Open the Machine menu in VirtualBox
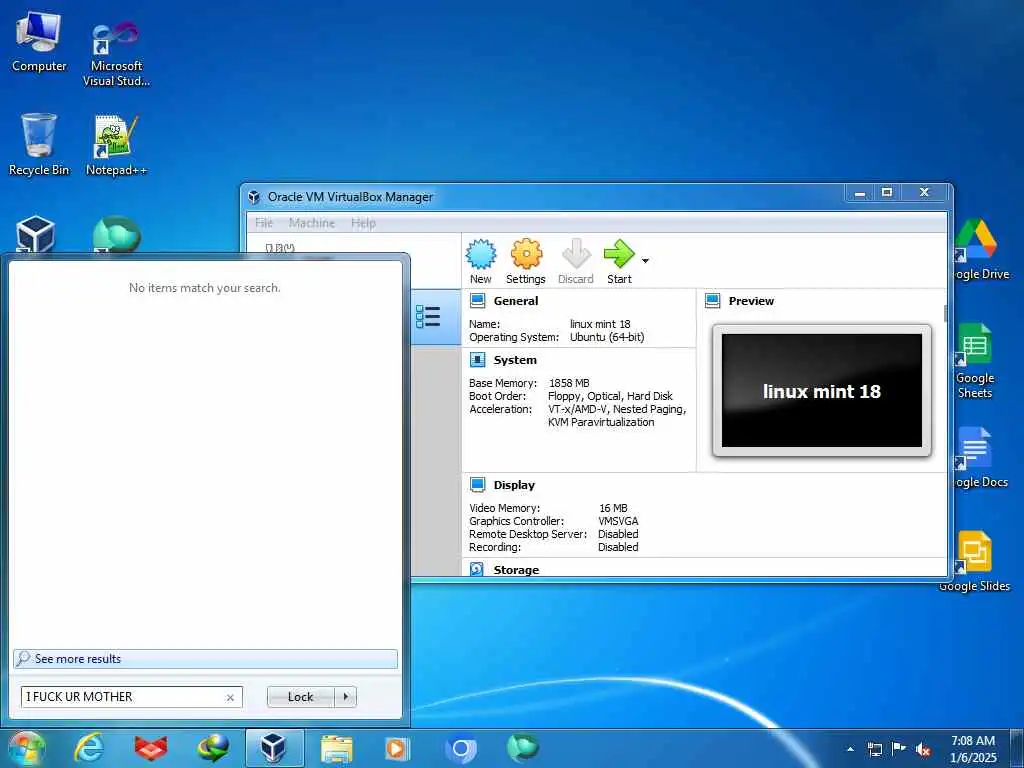The width and height of the screenshot is (1024, 768). point(312,223)
